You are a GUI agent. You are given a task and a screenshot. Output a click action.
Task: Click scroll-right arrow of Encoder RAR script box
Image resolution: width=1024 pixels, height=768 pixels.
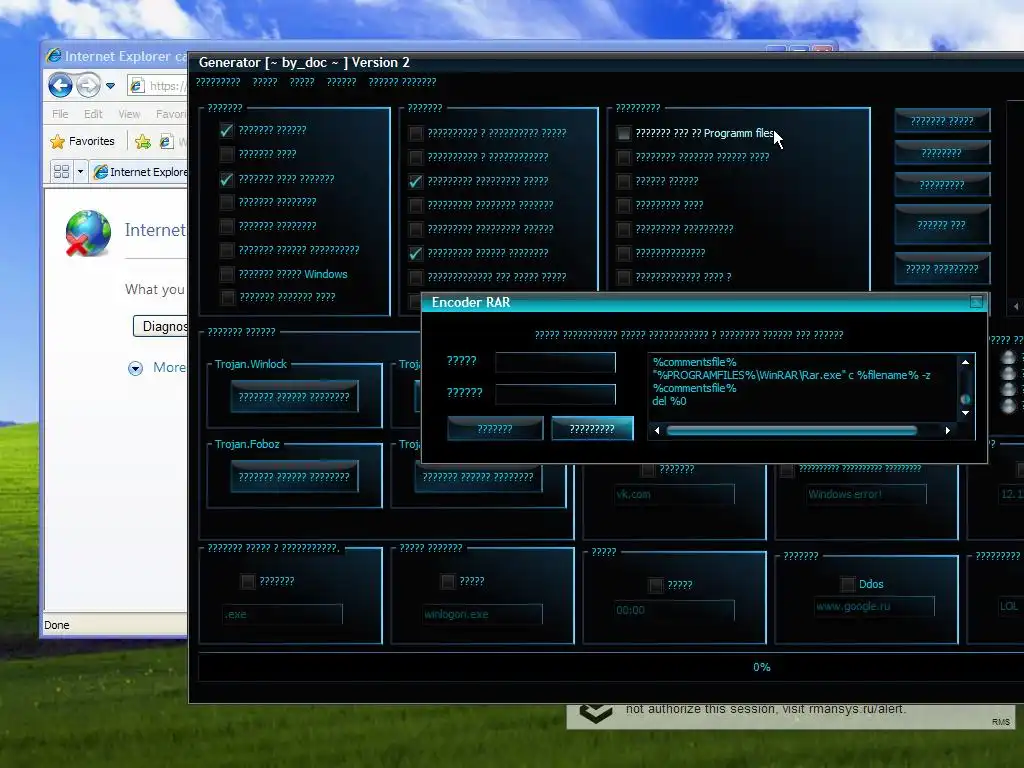click(948, 430)
